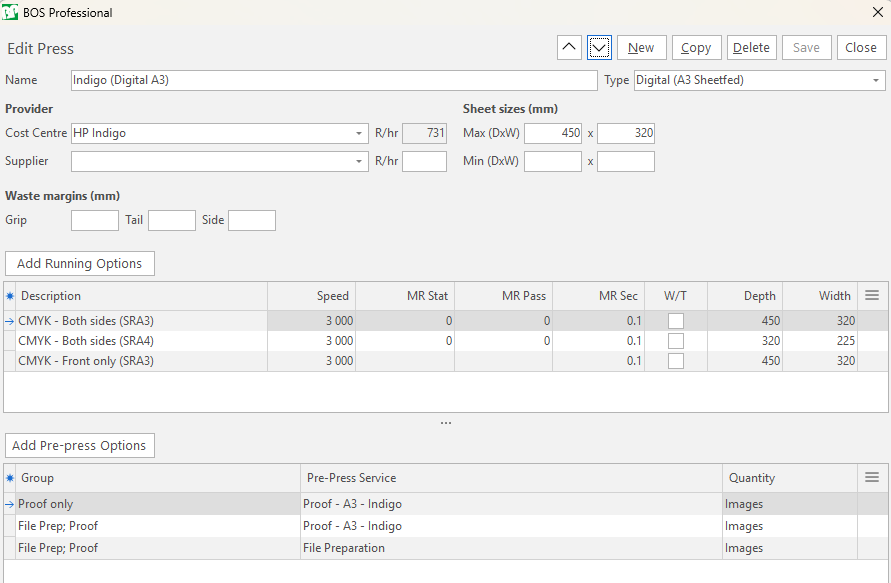The height and width of the screenshot is (583, 891).
Task: Open the Type dropdown
Action: tap(876, 81)
